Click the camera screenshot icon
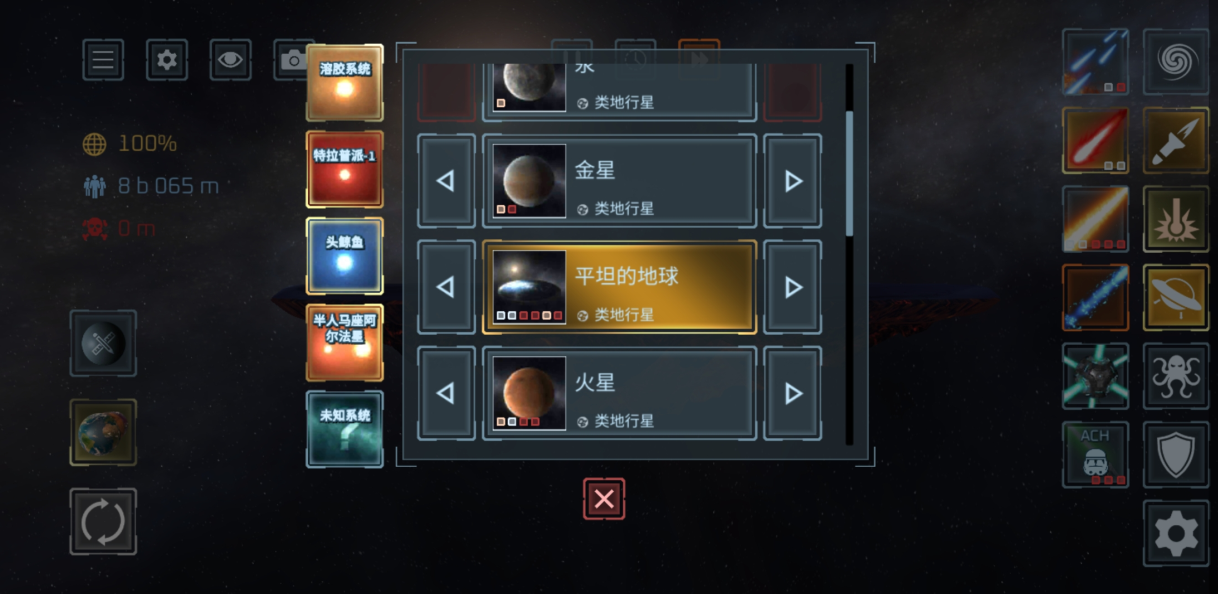 pos(291,60)
